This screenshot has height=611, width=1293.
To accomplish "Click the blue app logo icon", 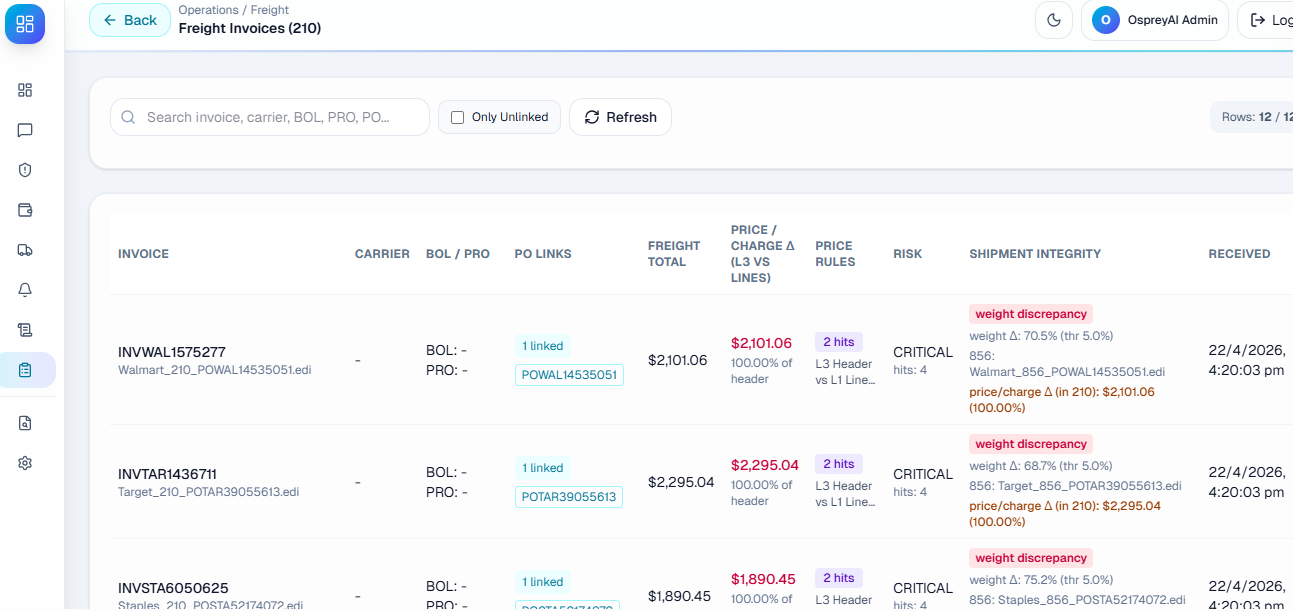I will [25, 24].
